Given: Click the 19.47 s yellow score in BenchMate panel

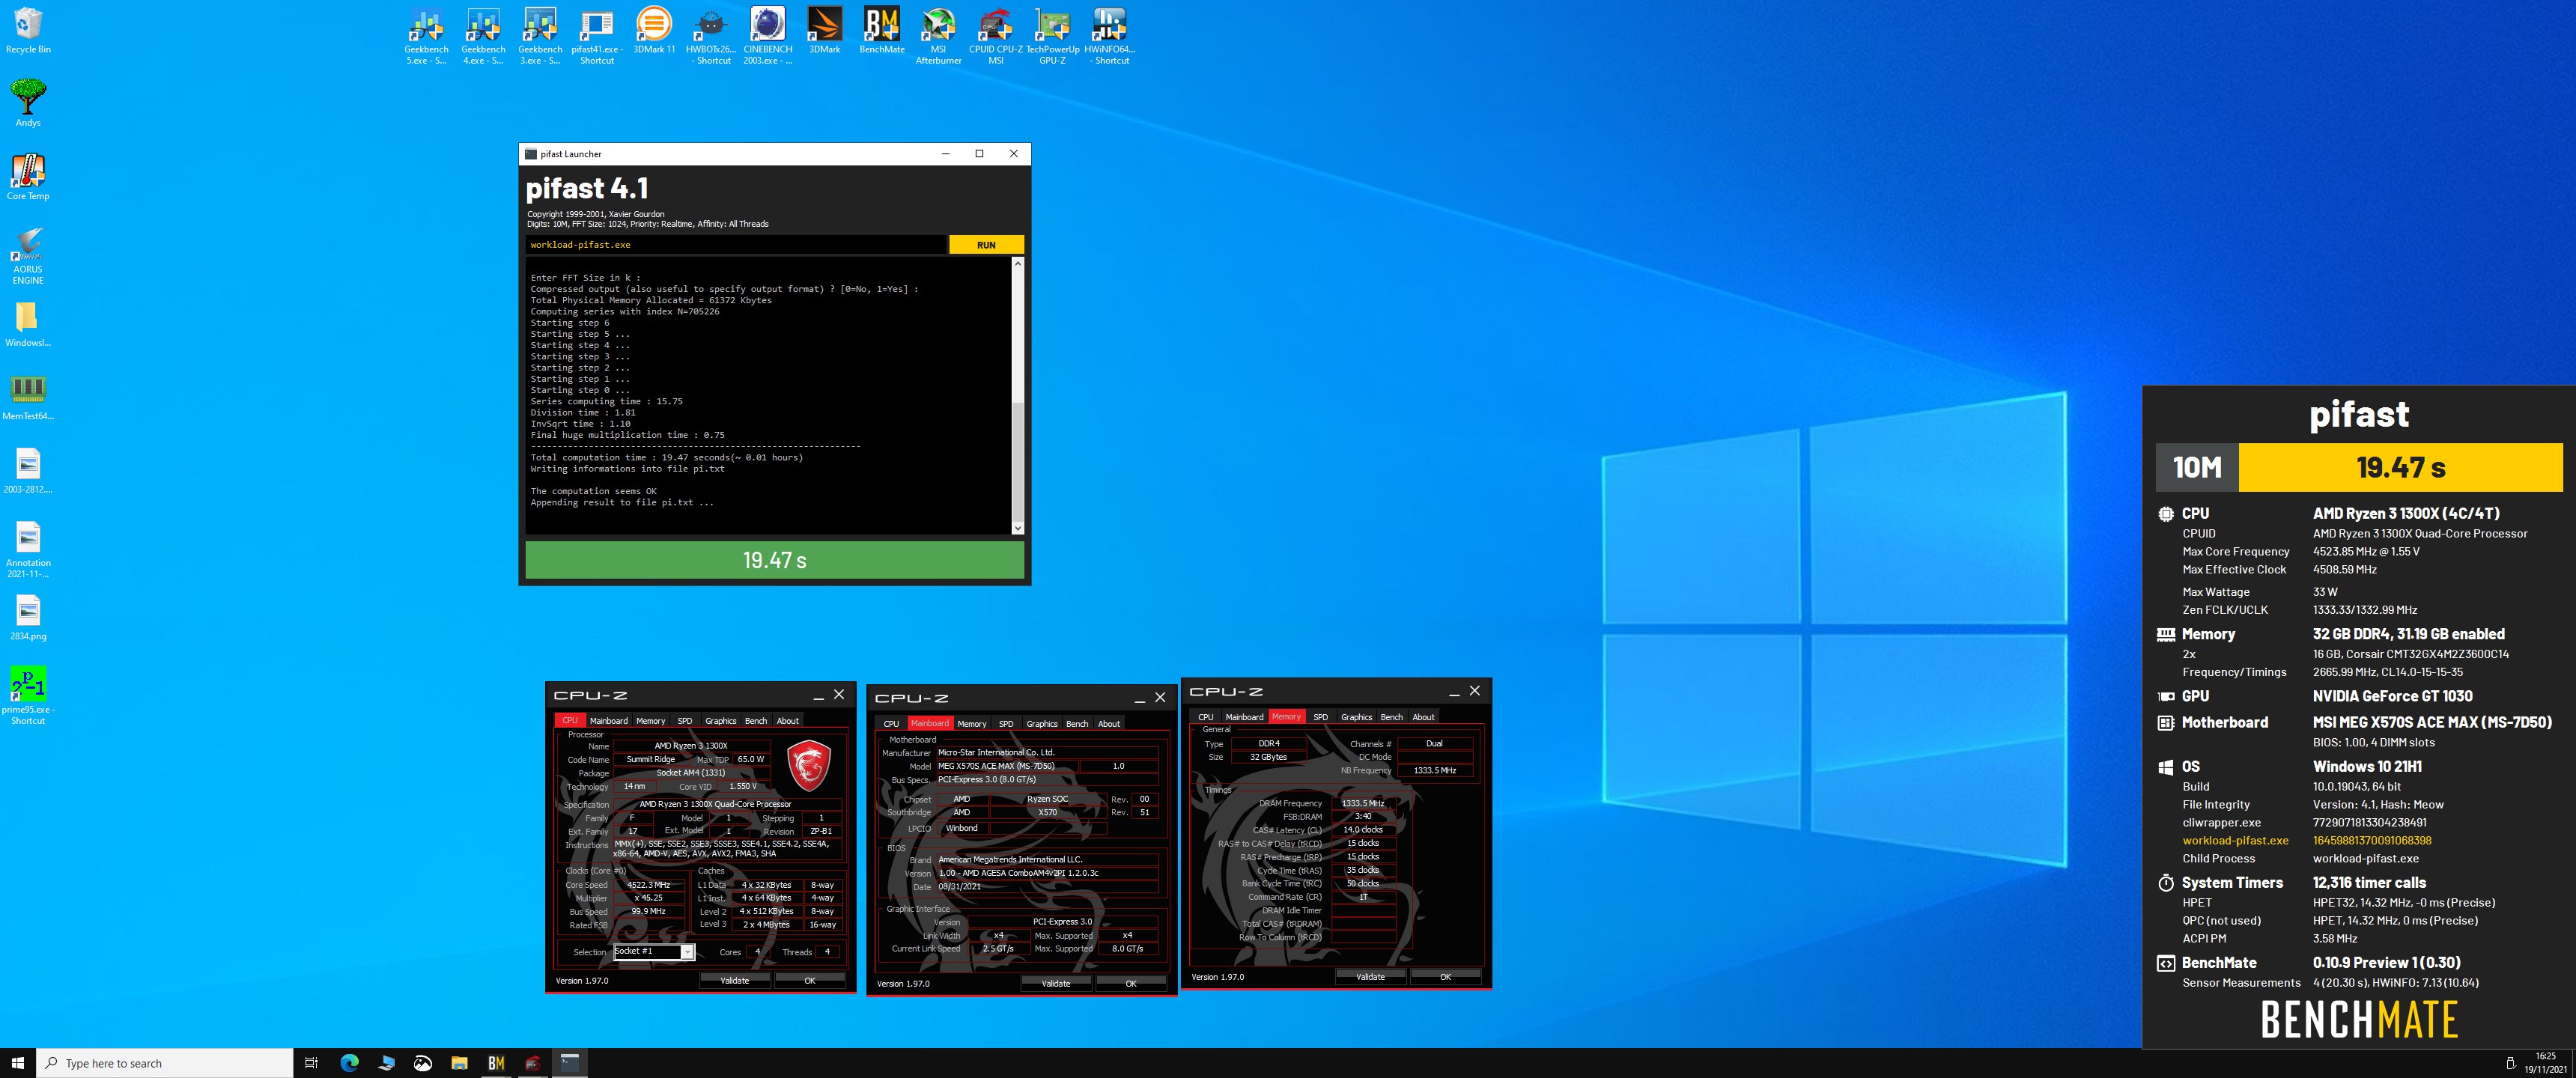Looking at the screenshot, I should tap(2400, 467).
